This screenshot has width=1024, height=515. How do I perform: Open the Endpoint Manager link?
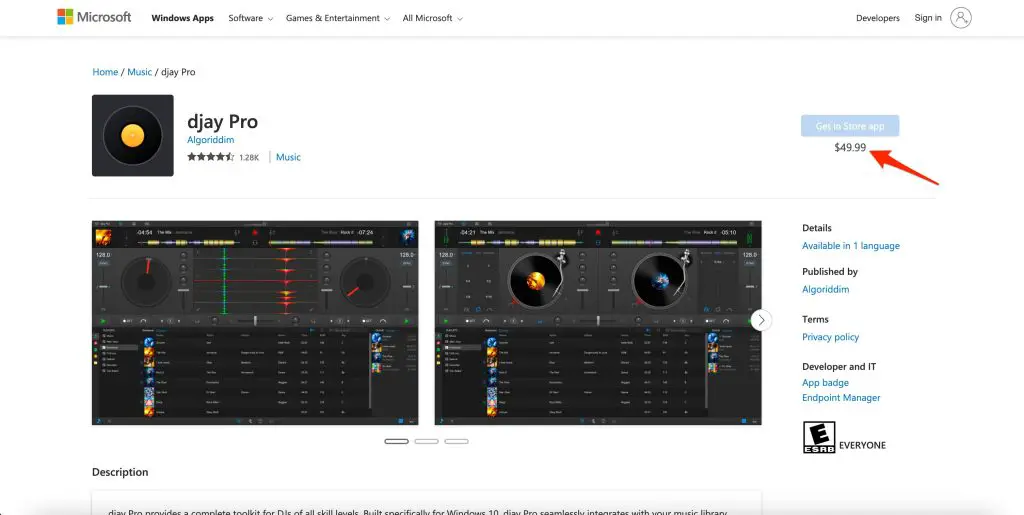(x=841, y=398)
